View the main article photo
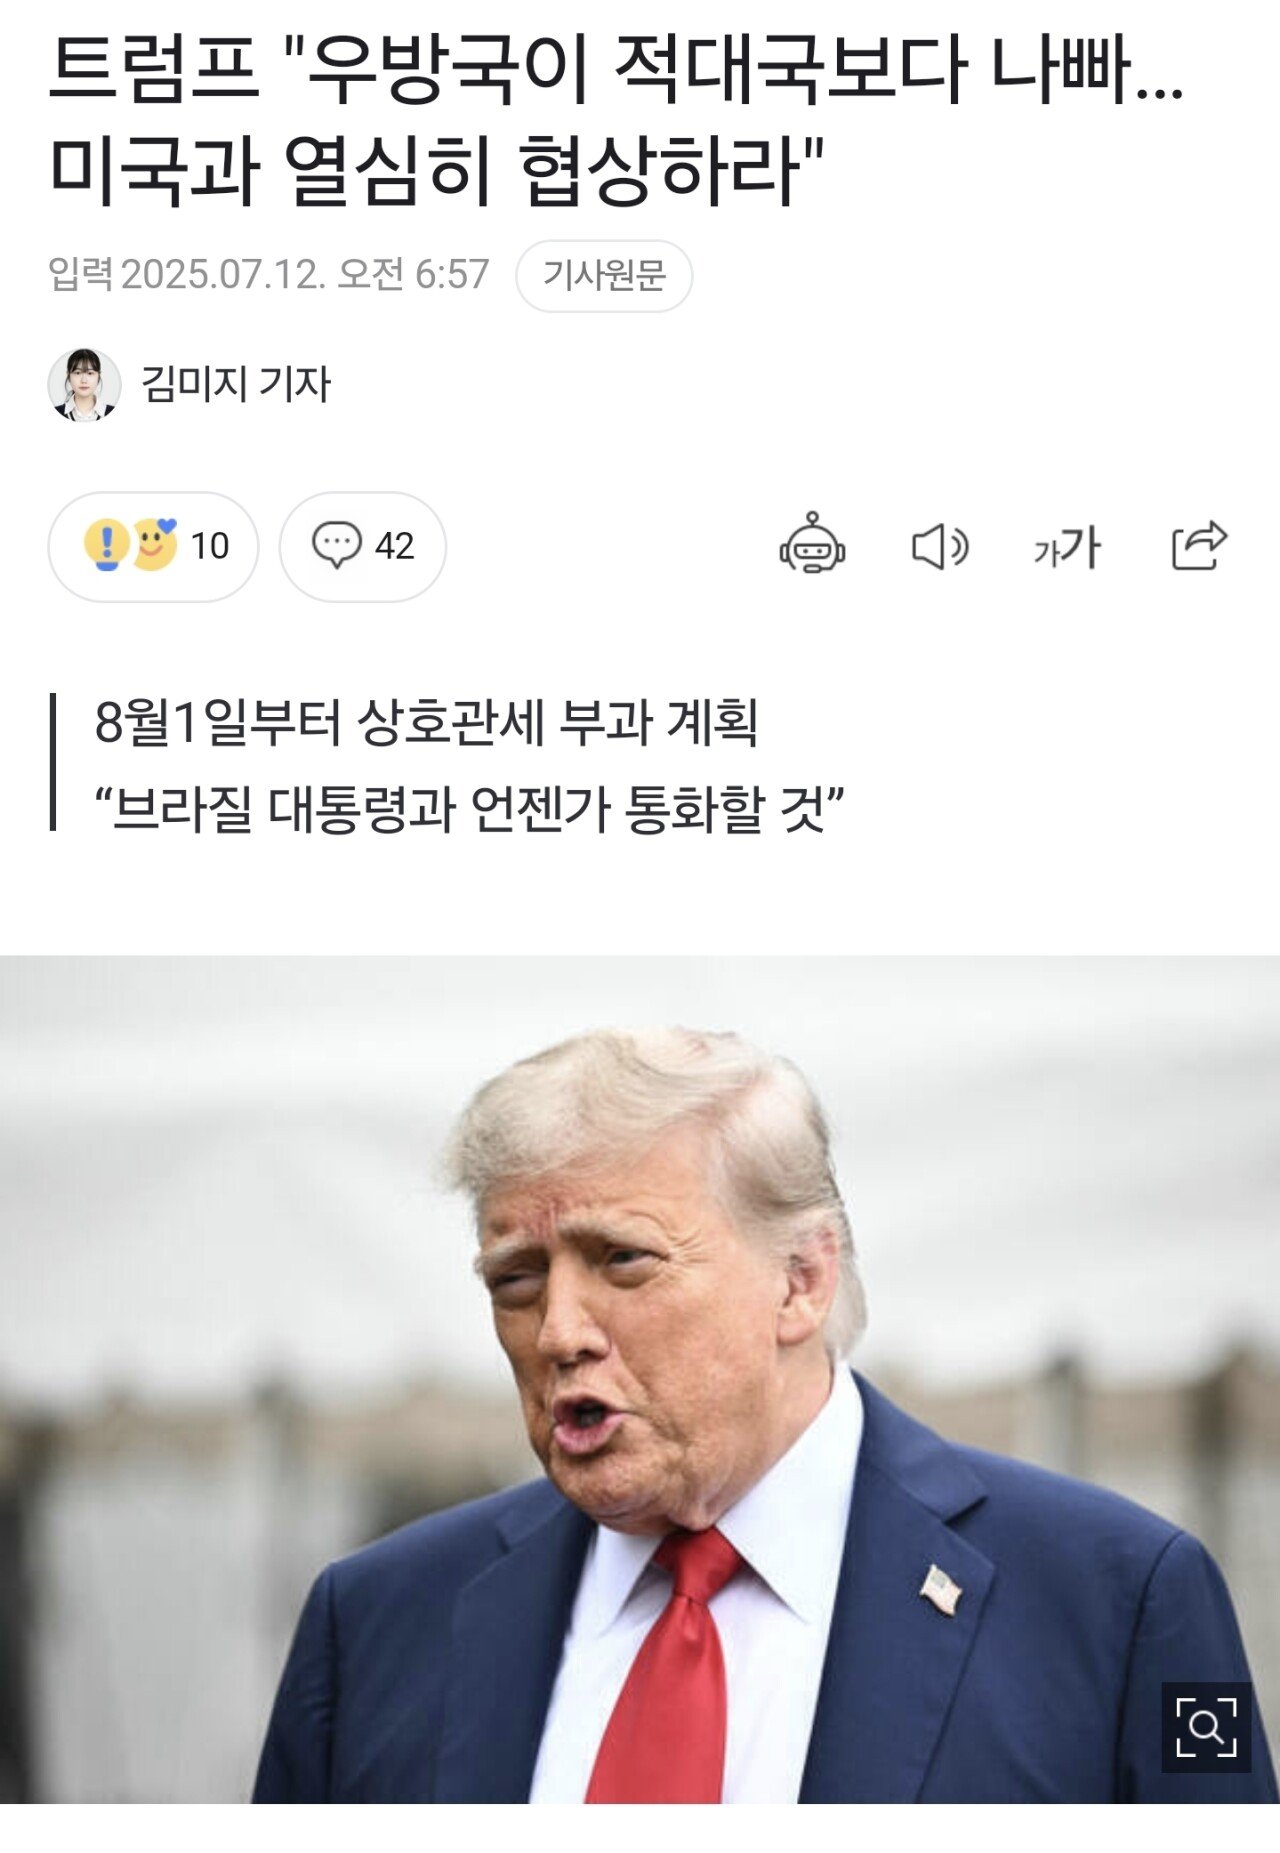The image size is (1280, 1853). click(640, 1380)
